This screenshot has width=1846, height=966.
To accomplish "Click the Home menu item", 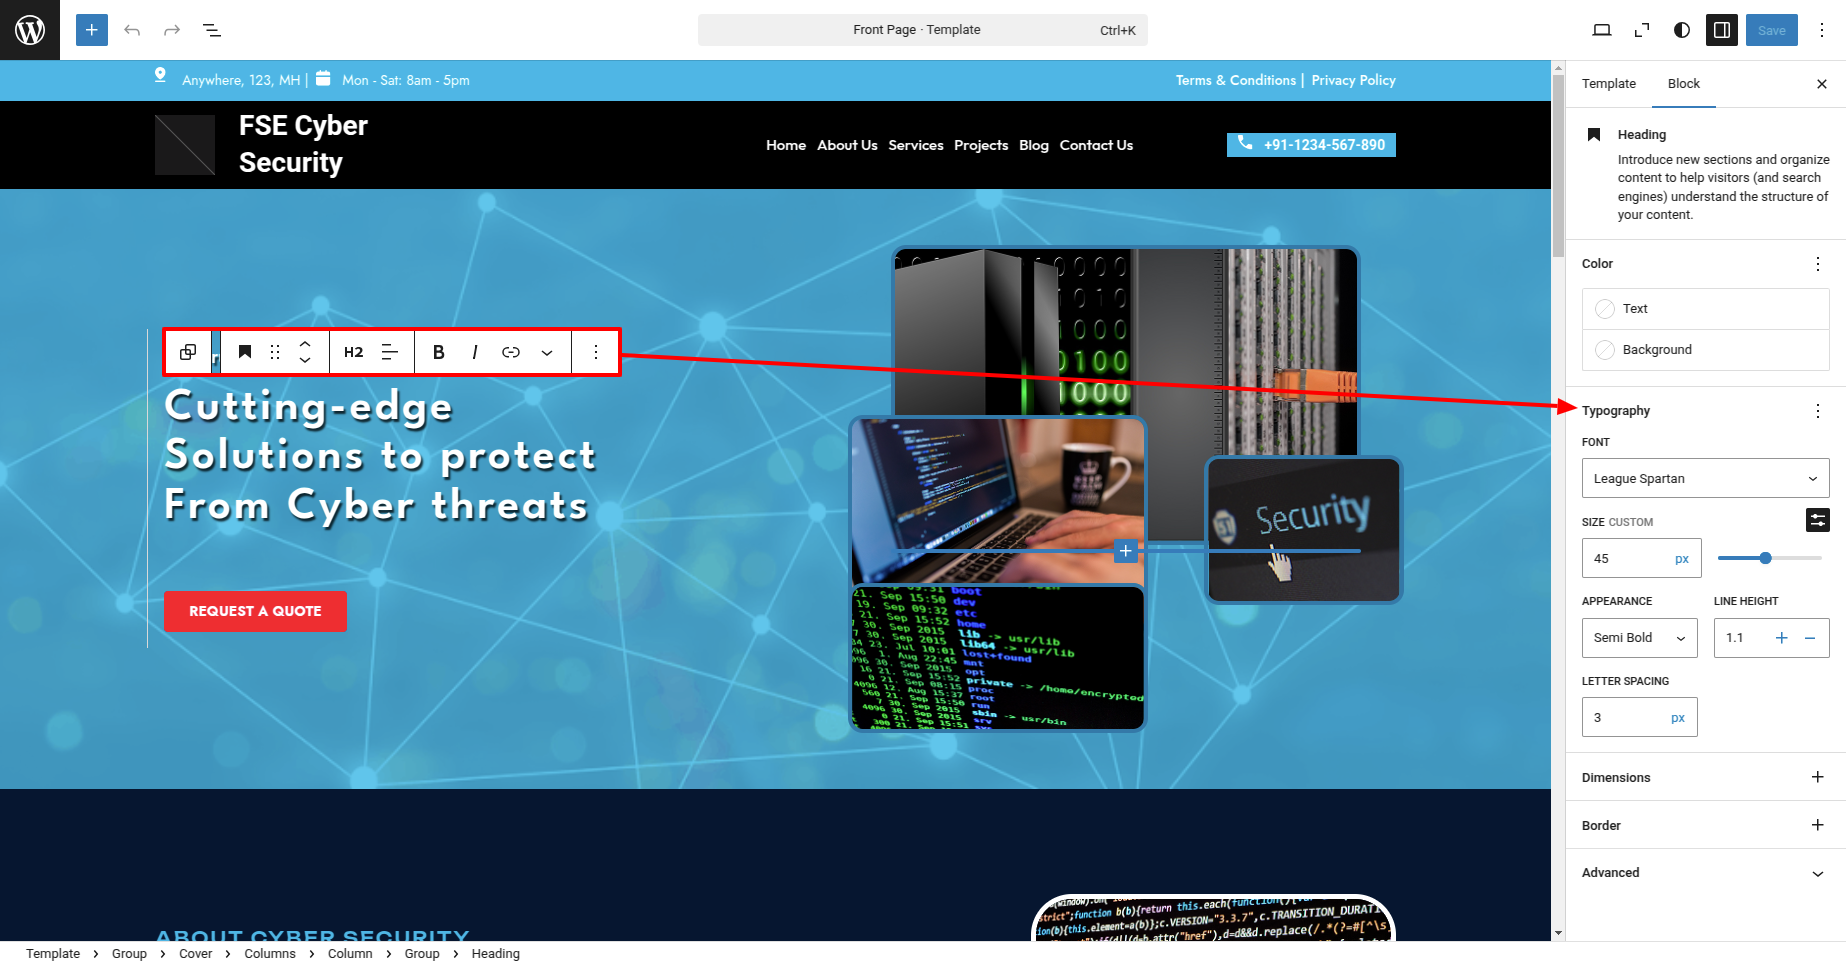I will click(786, 145).
